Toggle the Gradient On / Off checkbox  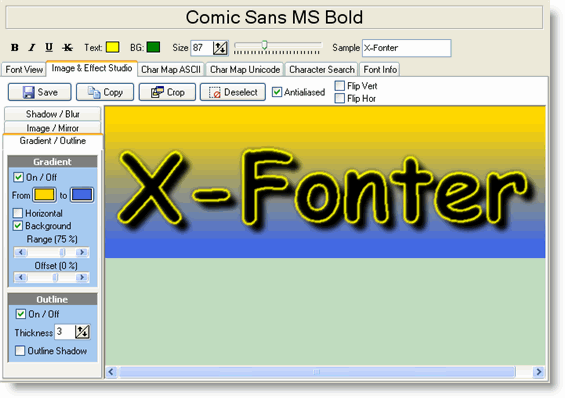pos(18,177)
